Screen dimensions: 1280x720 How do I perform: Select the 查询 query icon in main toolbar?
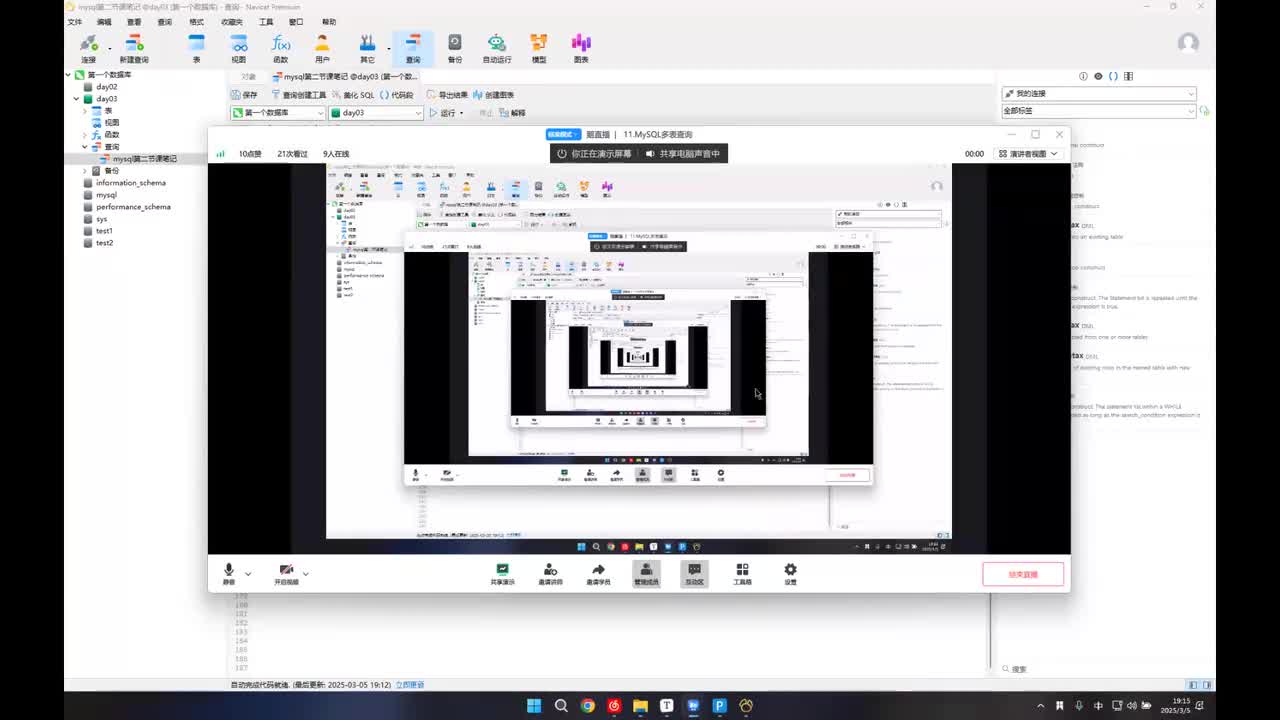pos(413,47)
